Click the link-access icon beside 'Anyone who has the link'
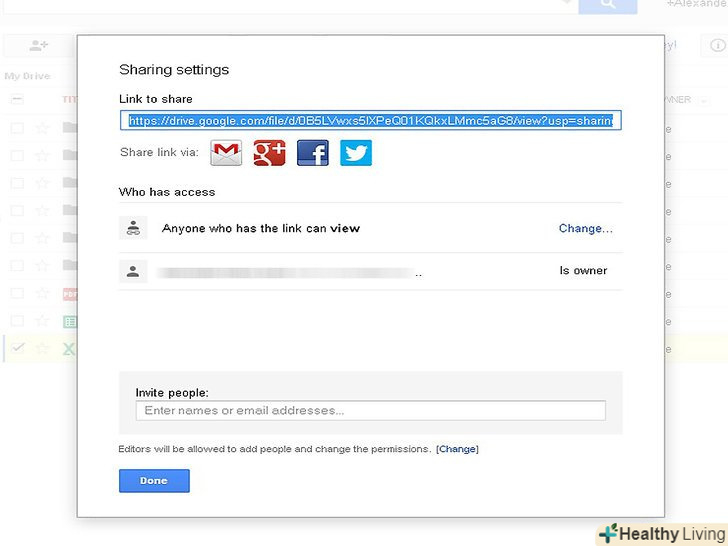Image resolution: width=728 pixels, height=546 pixels. tap(134, 228)
